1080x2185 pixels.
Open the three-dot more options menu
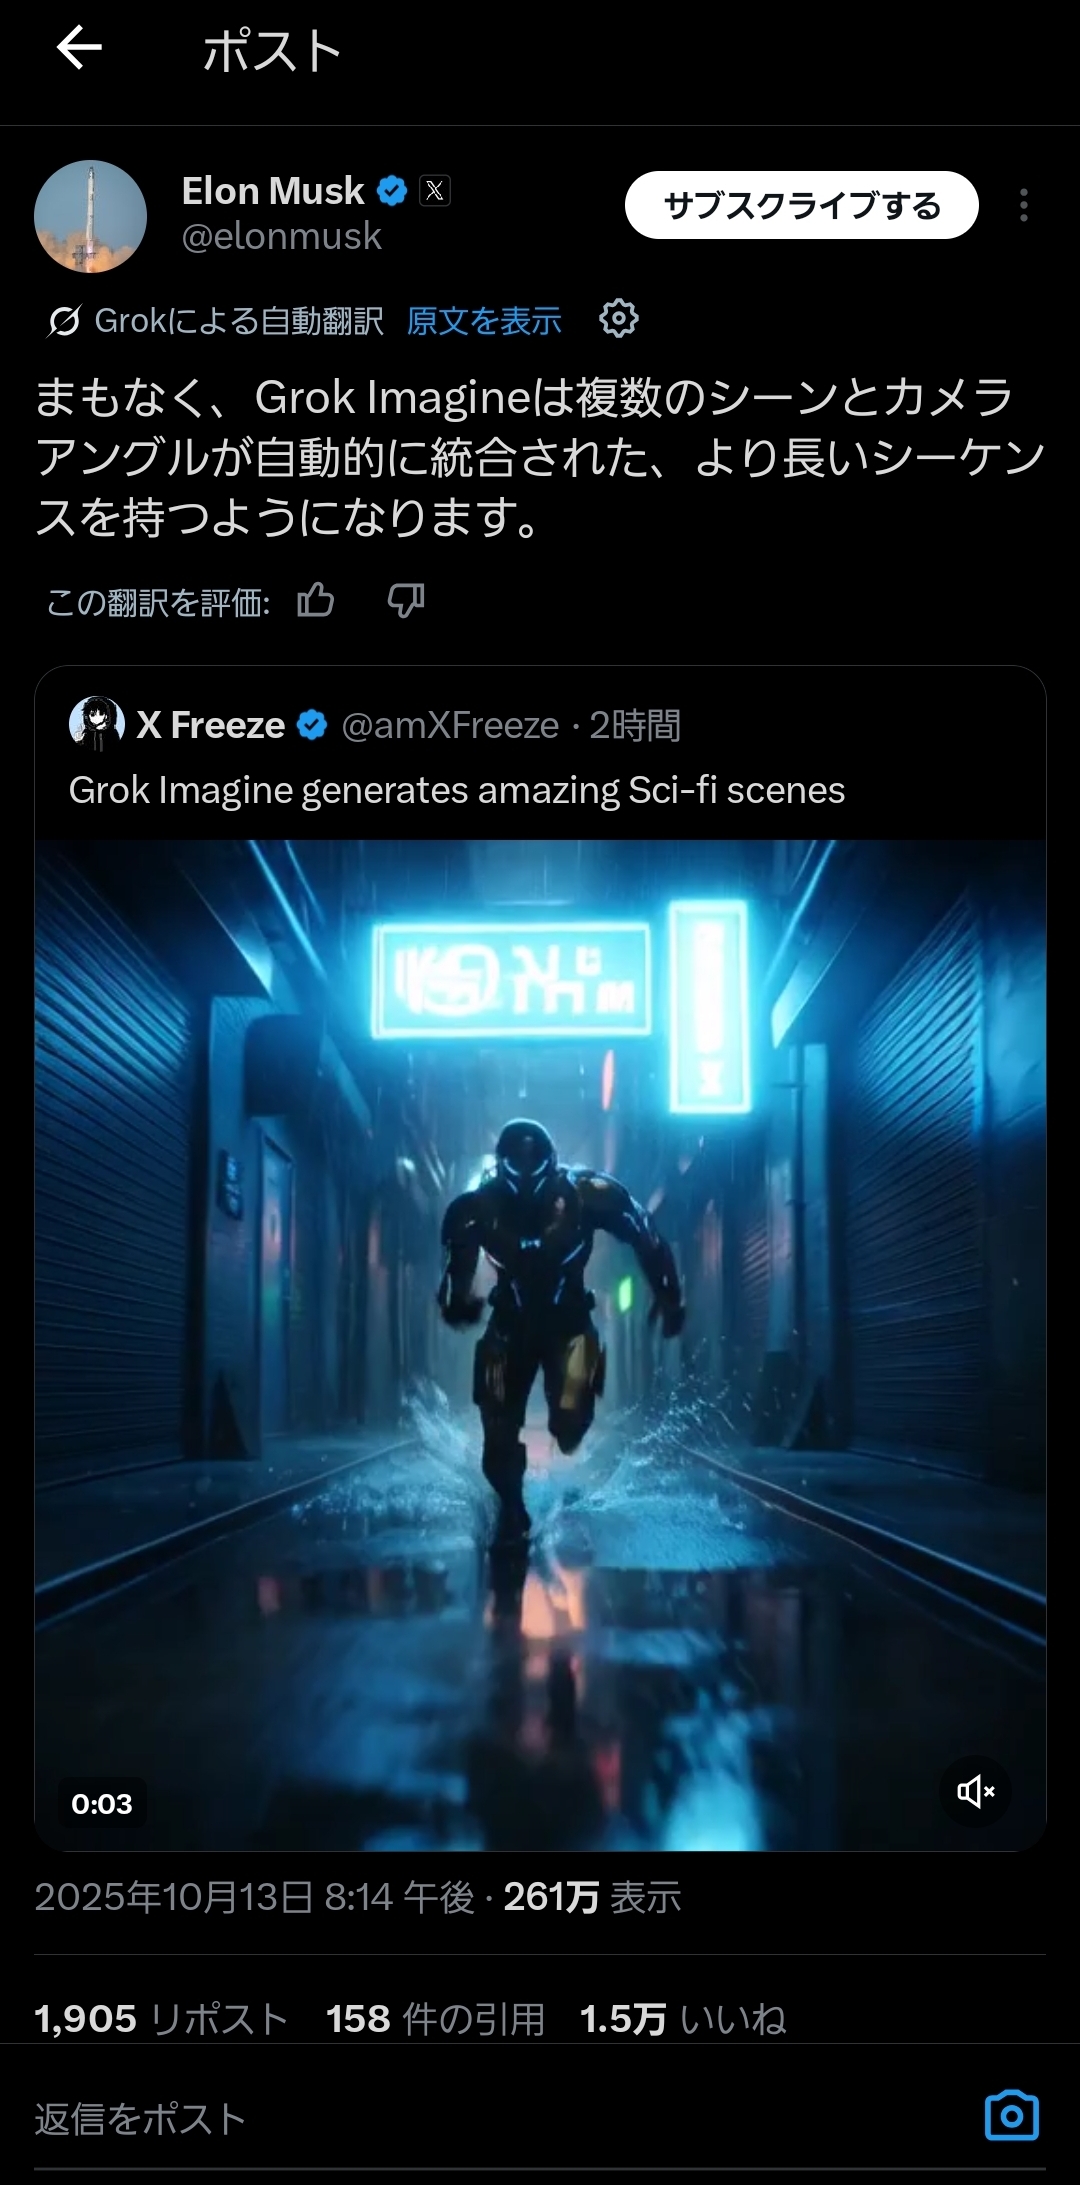coord(1023,205)
